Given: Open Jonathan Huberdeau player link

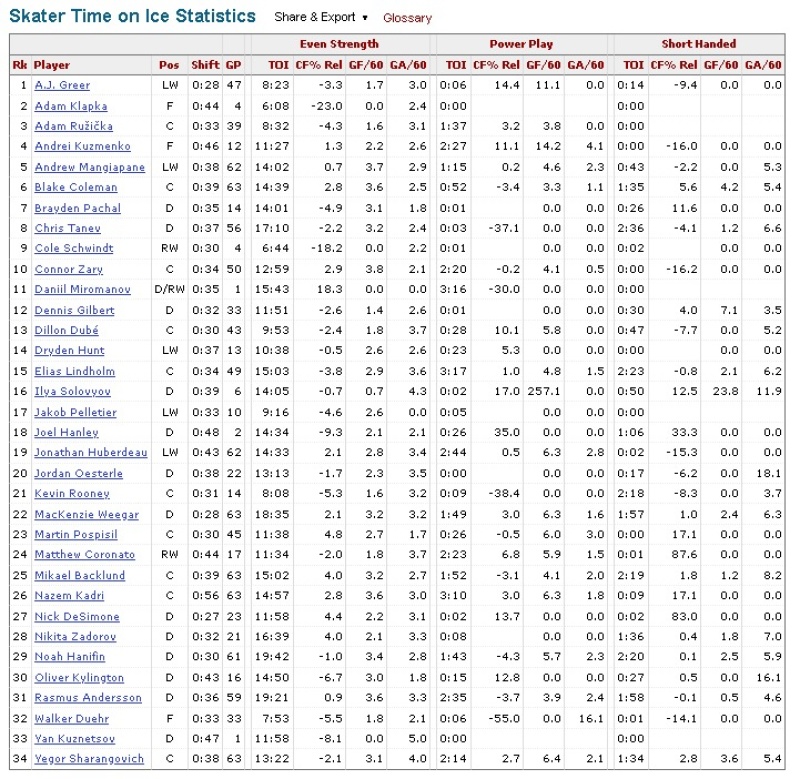Looking at the screenshot, I should (91, 453).
